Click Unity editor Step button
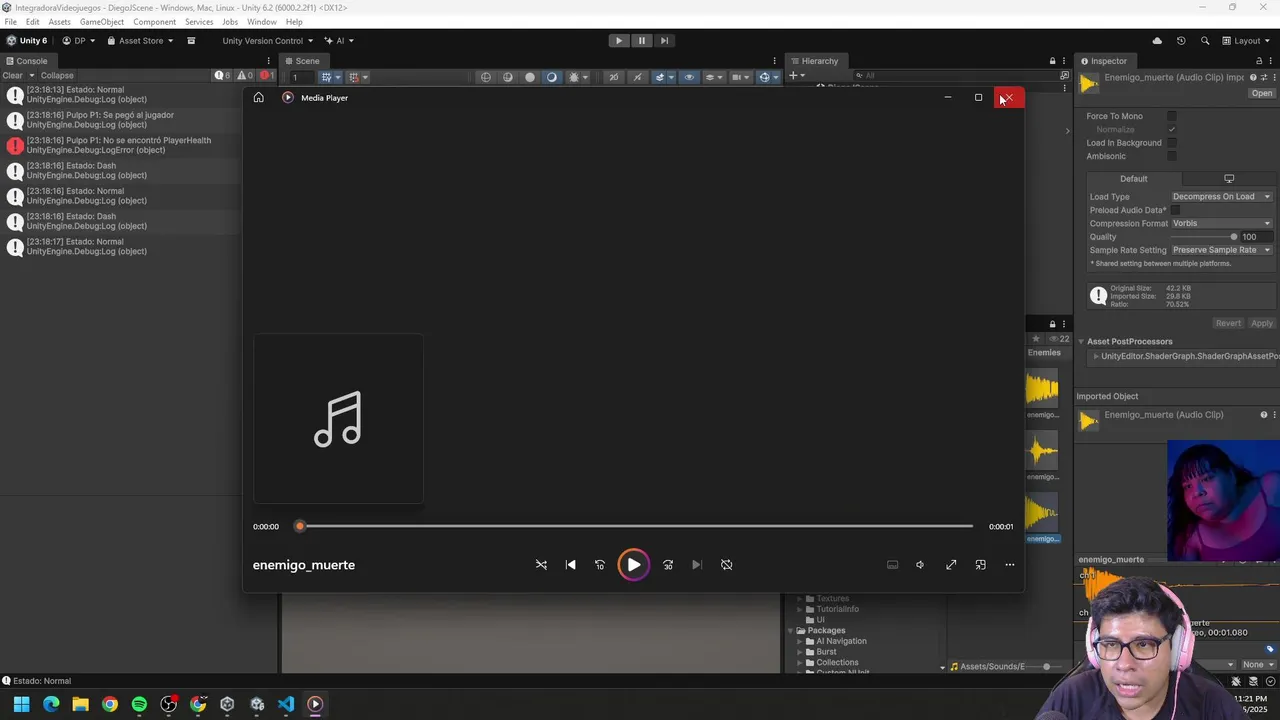The height and width of the screenshot is (720, 1280). pyautogui.click(x=663, y=41)
